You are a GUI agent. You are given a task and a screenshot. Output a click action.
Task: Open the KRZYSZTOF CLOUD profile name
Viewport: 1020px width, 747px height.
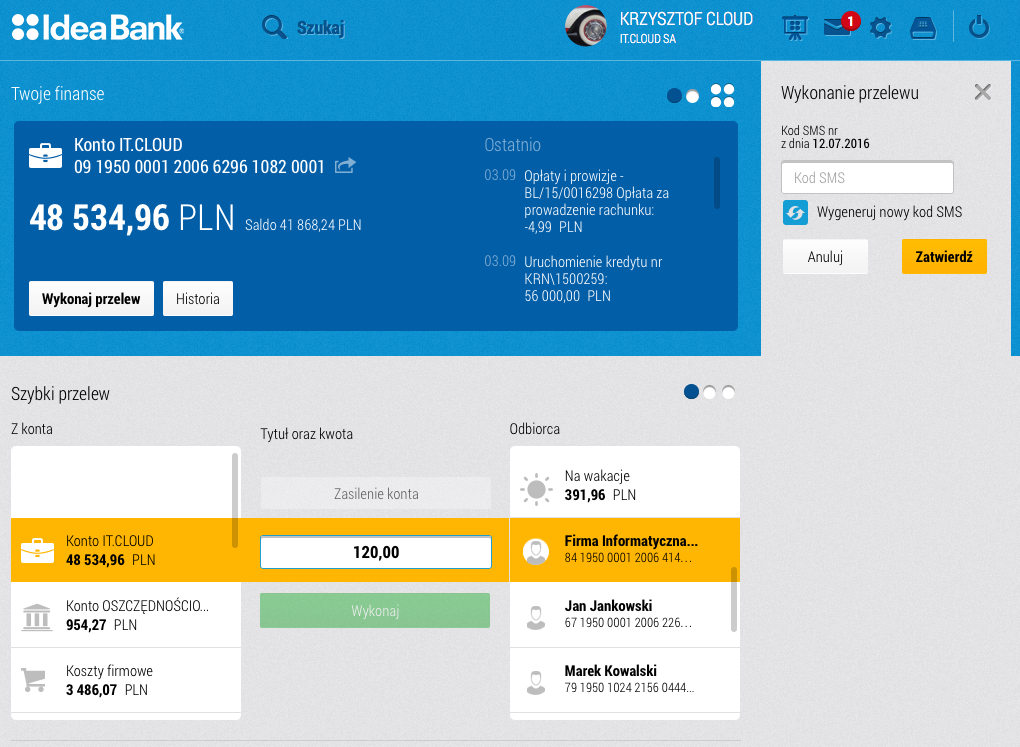[x=686, y=20]
